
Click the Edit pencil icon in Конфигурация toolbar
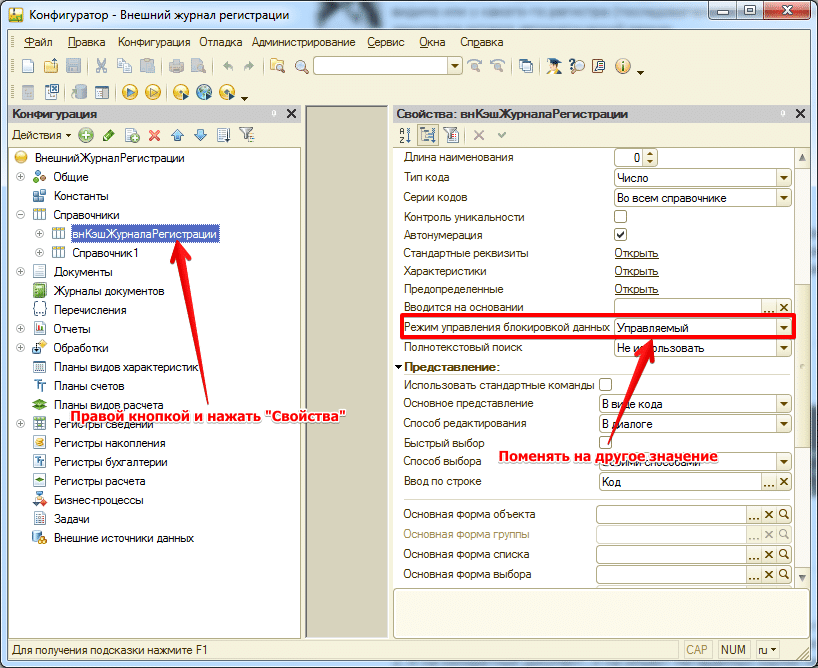[x=108, y=135]
